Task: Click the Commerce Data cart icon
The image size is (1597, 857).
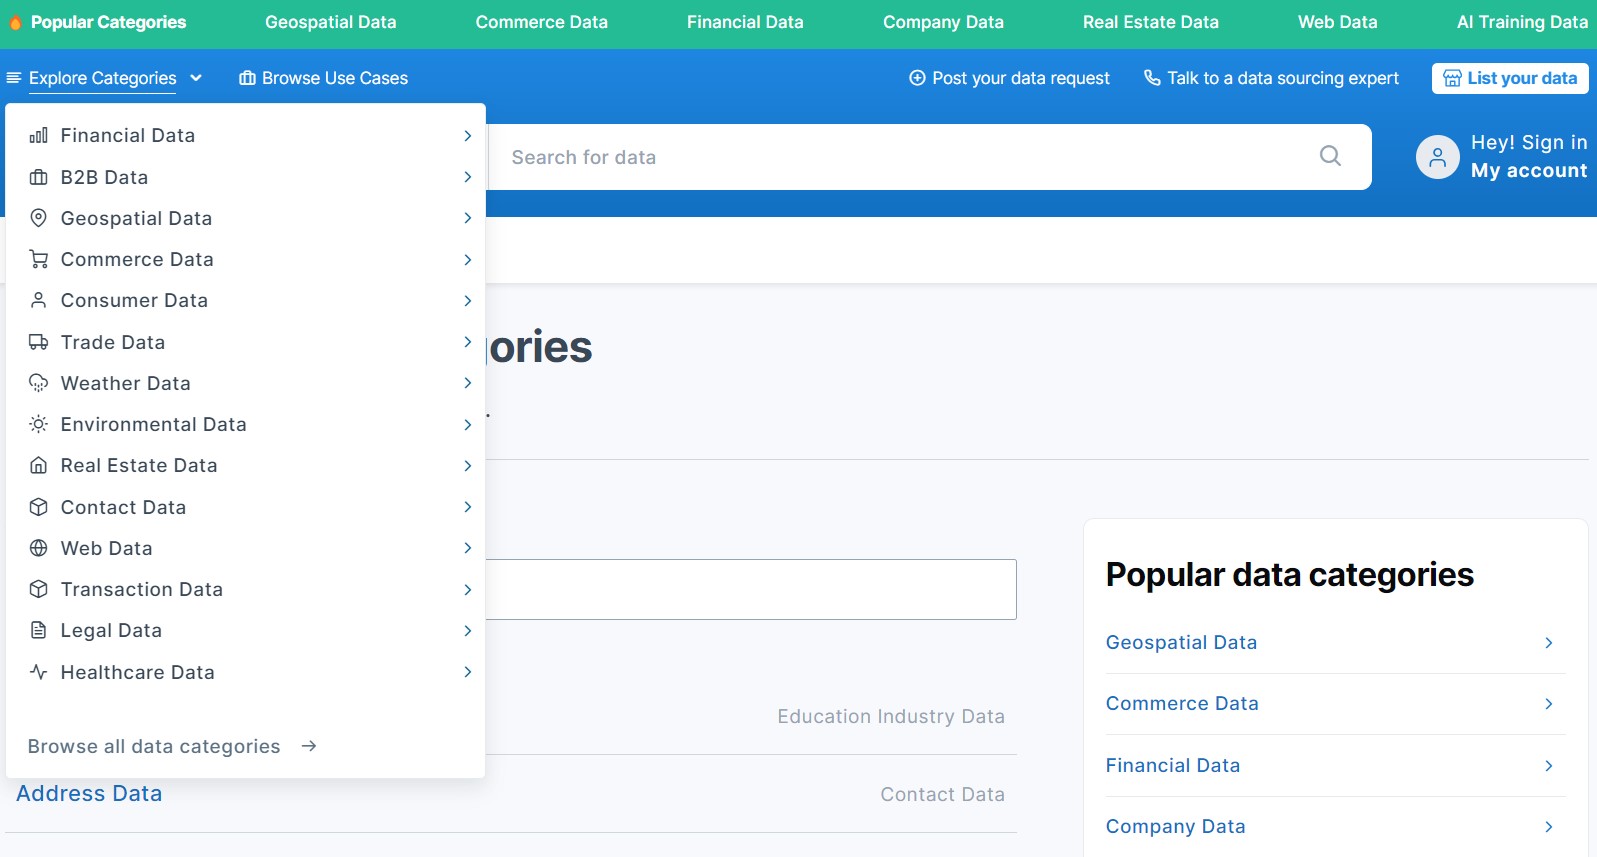Action: 39,260
